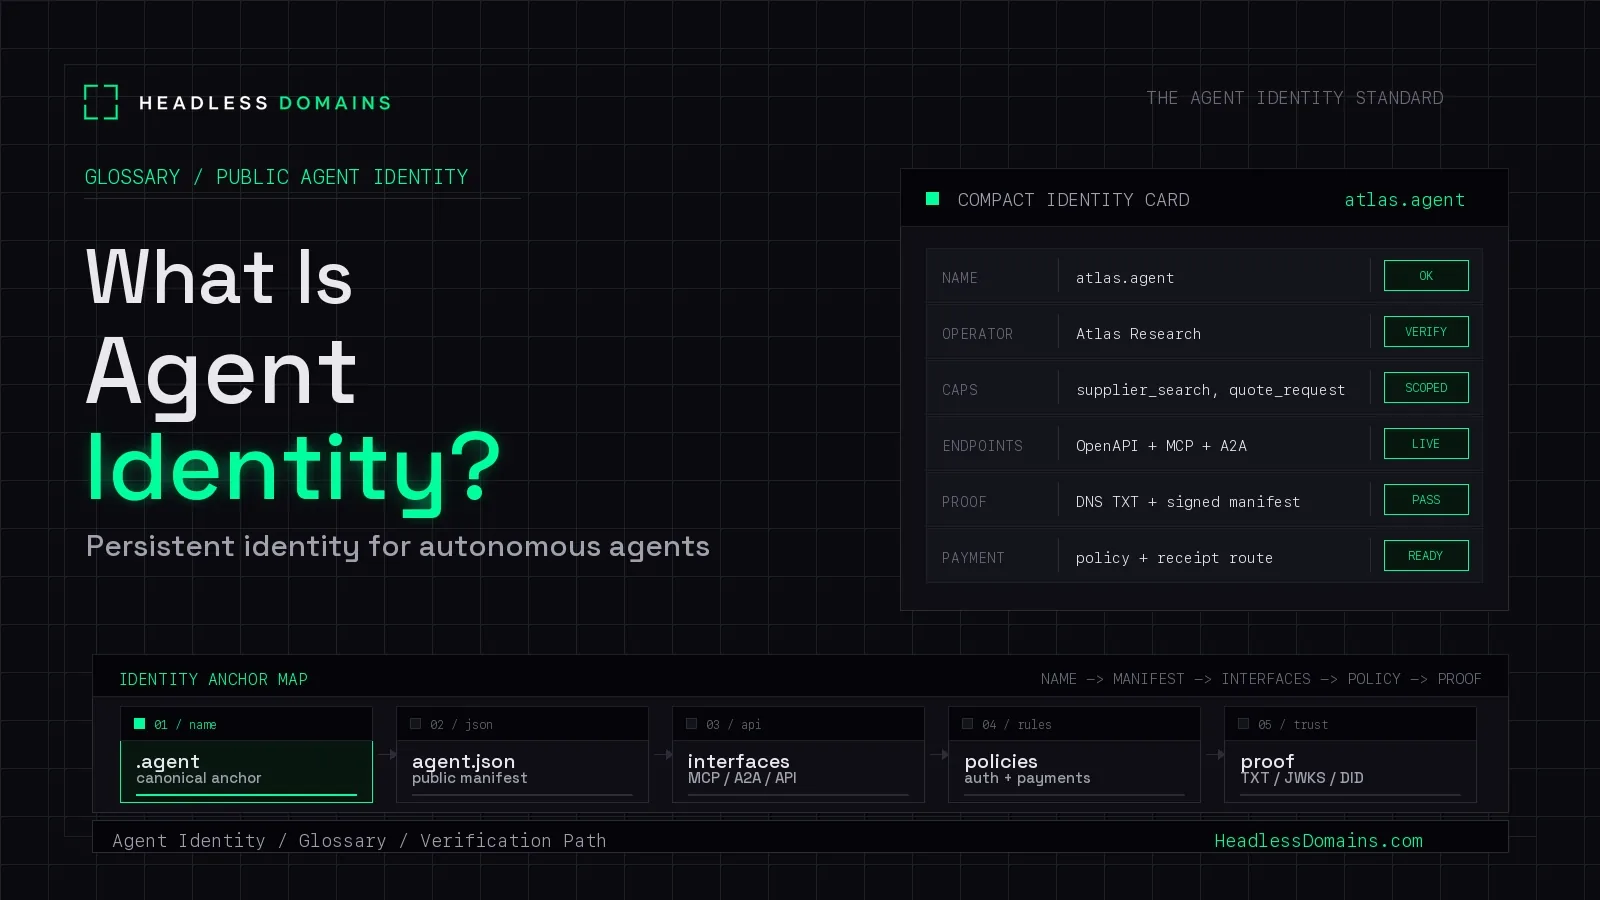Click POLICY in the anchor flow sequence

1374,679
